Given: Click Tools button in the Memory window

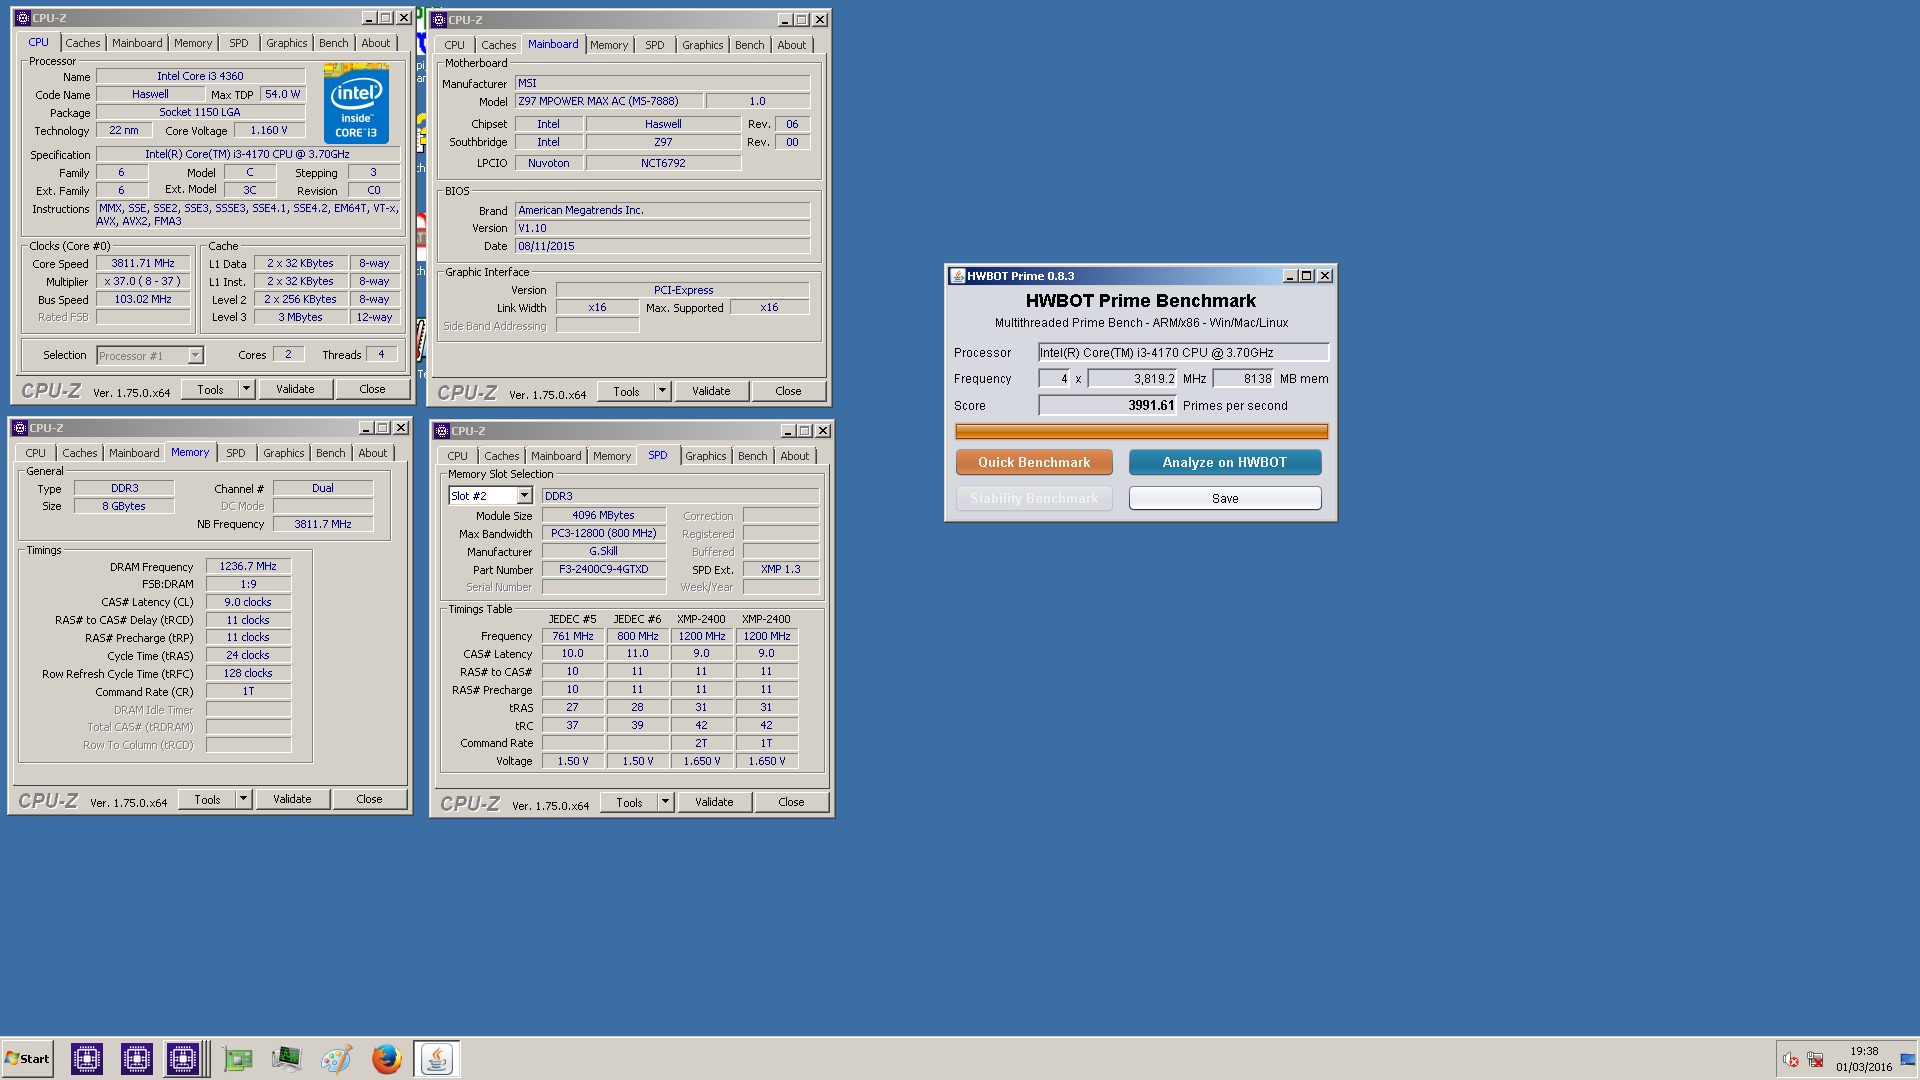Looking at the screenshot, I should [207, 799].
